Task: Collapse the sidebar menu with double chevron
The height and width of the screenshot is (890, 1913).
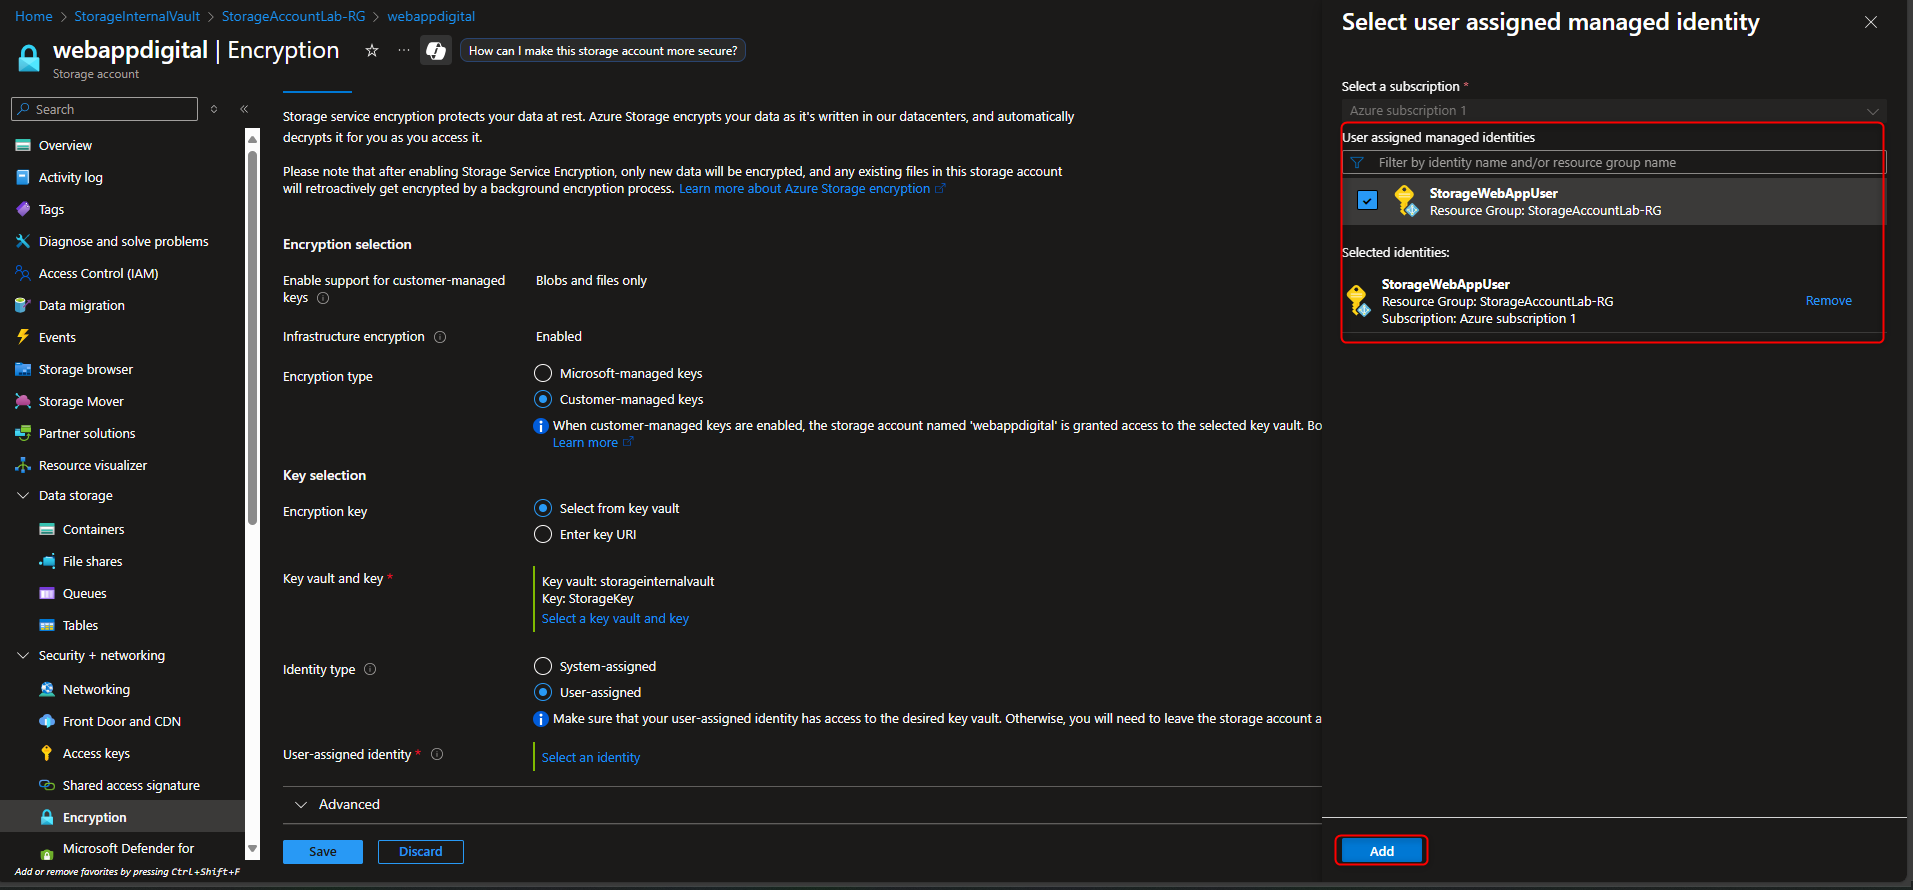Action: [244, 109]
